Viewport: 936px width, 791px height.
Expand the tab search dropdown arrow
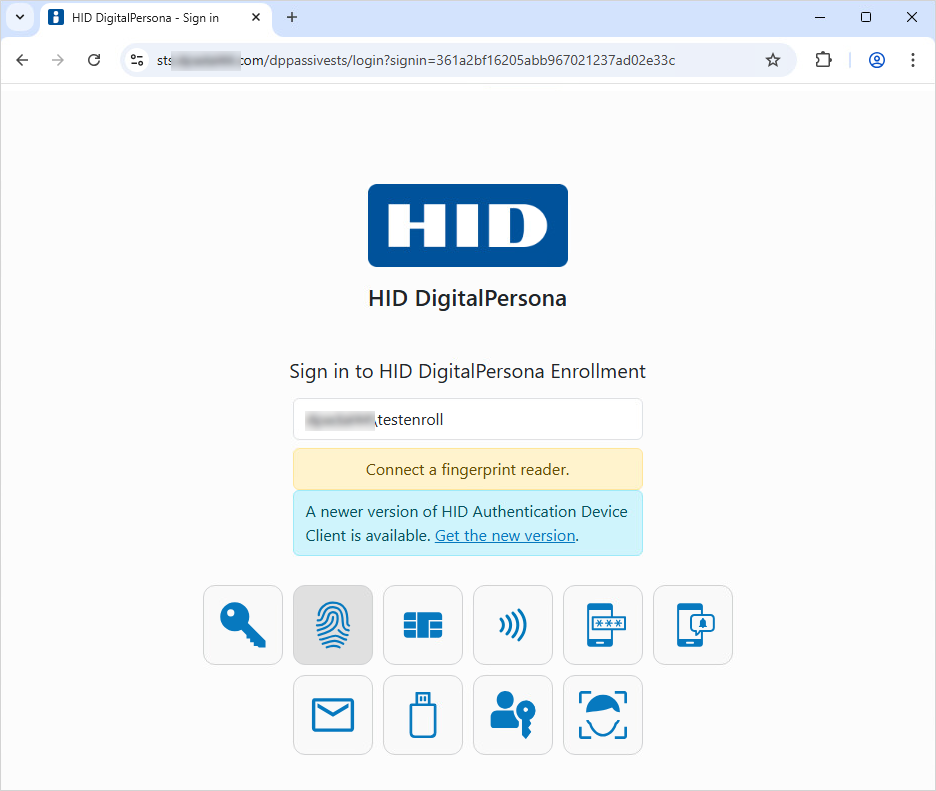tap(20, 17)
